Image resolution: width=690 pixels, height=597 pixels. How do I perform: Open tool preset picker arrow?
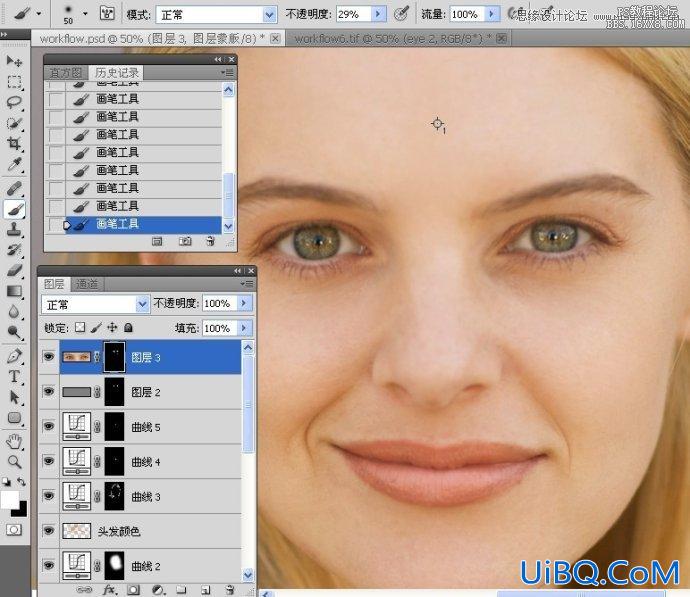[x=39, y=14]
